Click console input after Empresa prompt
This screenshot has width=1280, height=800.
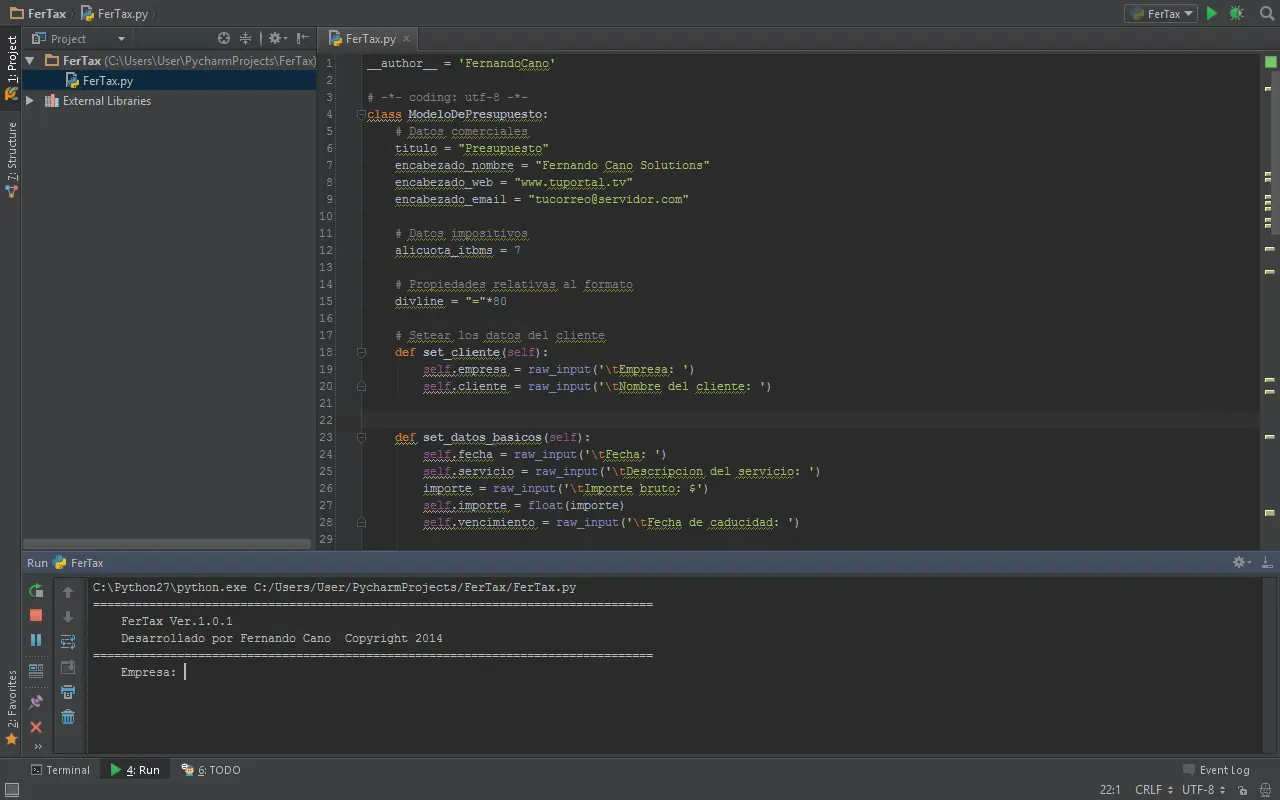[x=186, y=672]
